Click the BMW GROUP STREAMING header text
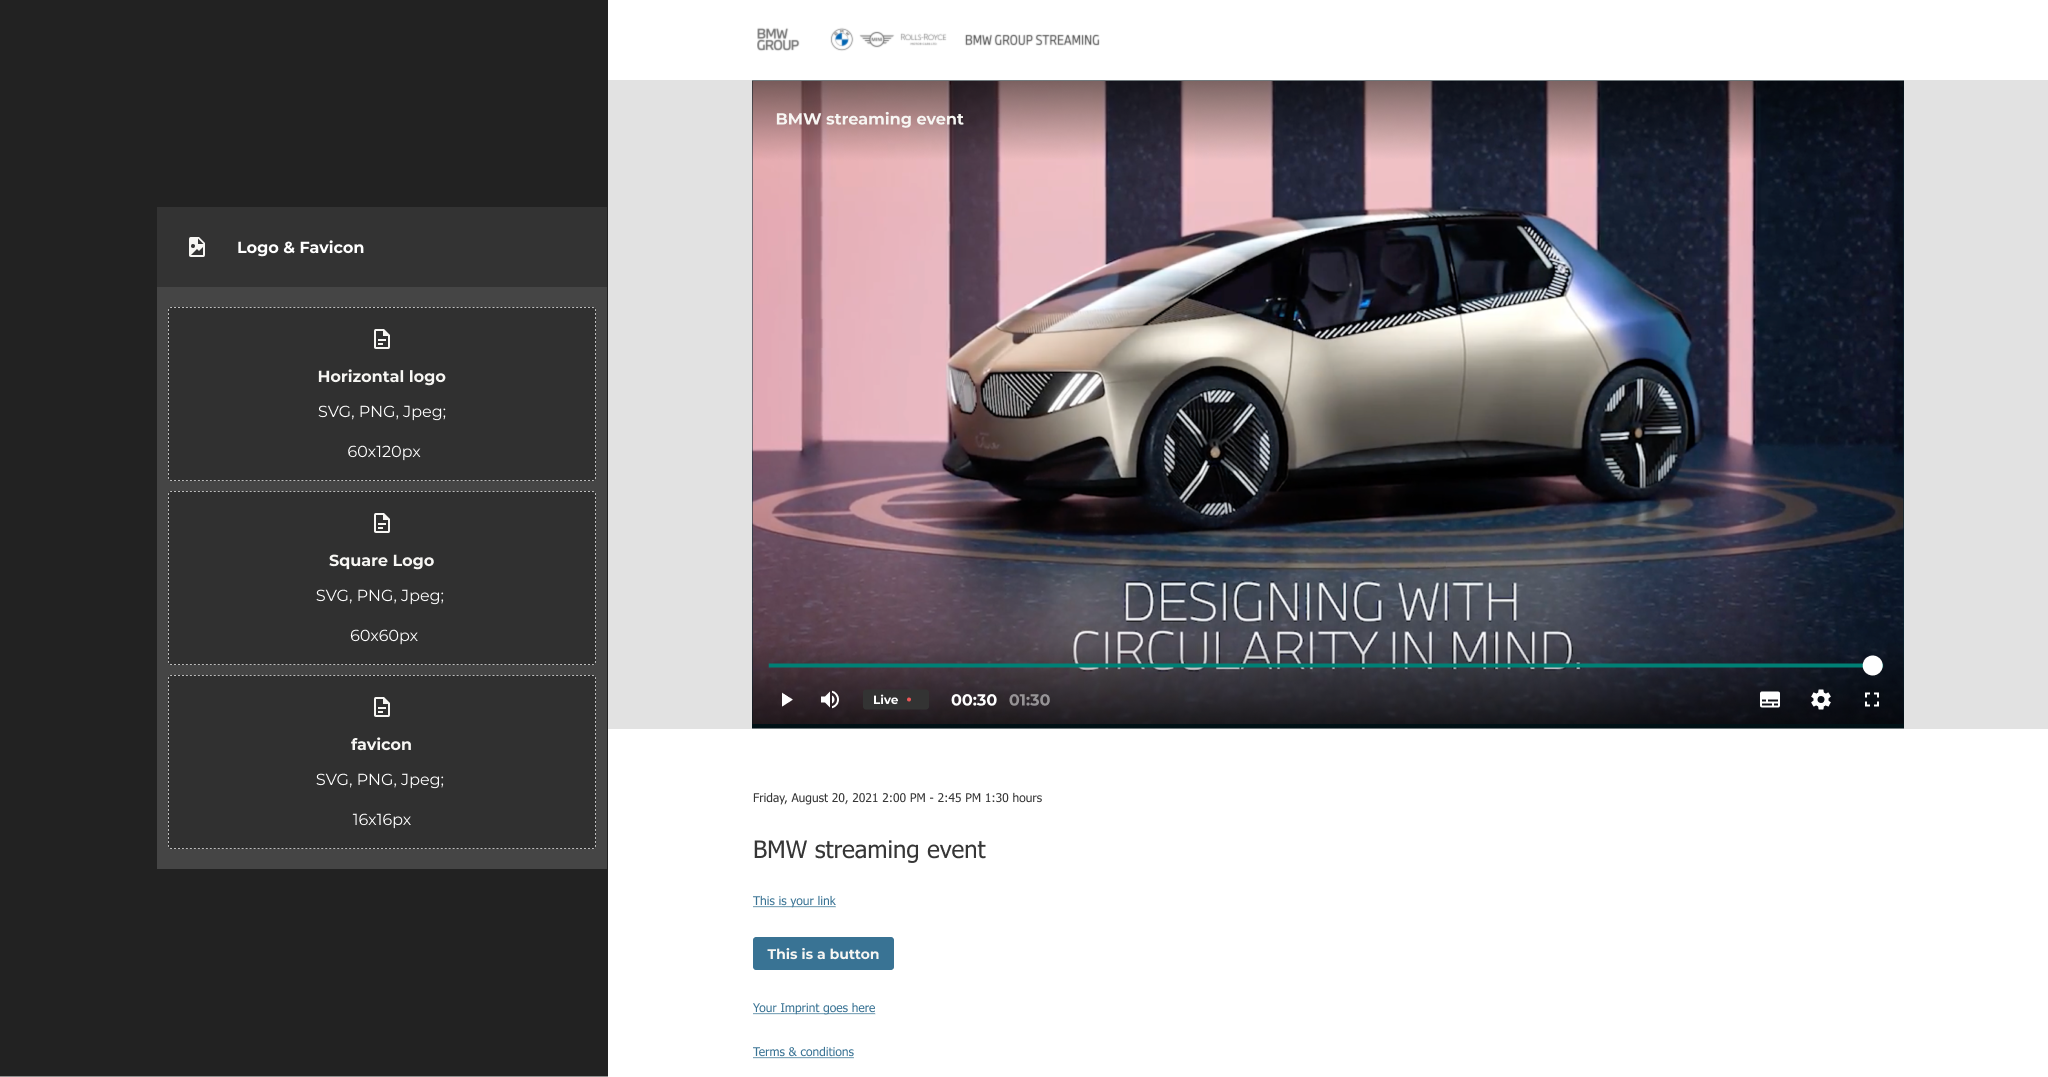Screen dimensions: 2048x1077 coord(1032,40)
